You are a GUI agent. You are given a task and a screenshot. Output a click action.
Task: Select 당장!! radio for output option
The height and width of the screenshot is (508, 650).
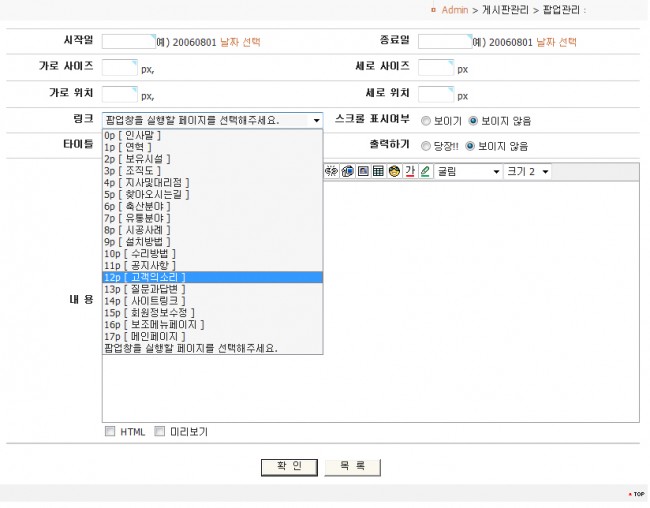pos(426,145)
